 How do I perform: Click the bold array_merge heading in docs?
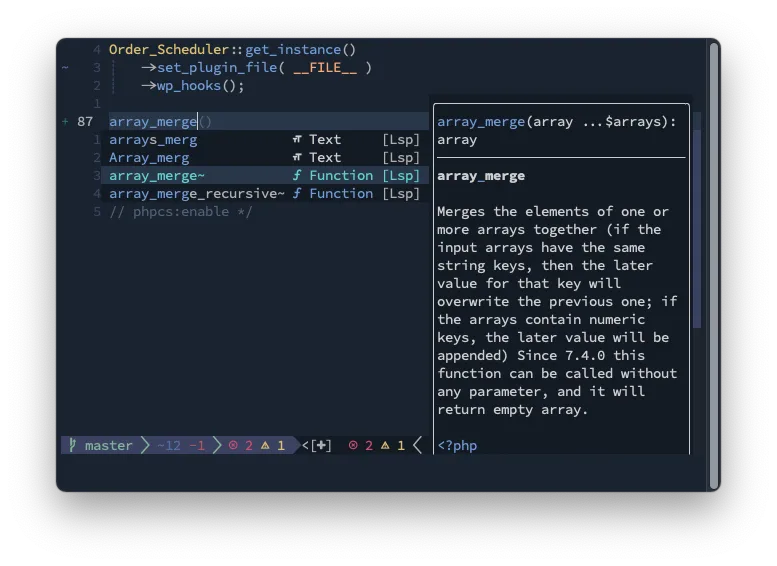[481, 176]
